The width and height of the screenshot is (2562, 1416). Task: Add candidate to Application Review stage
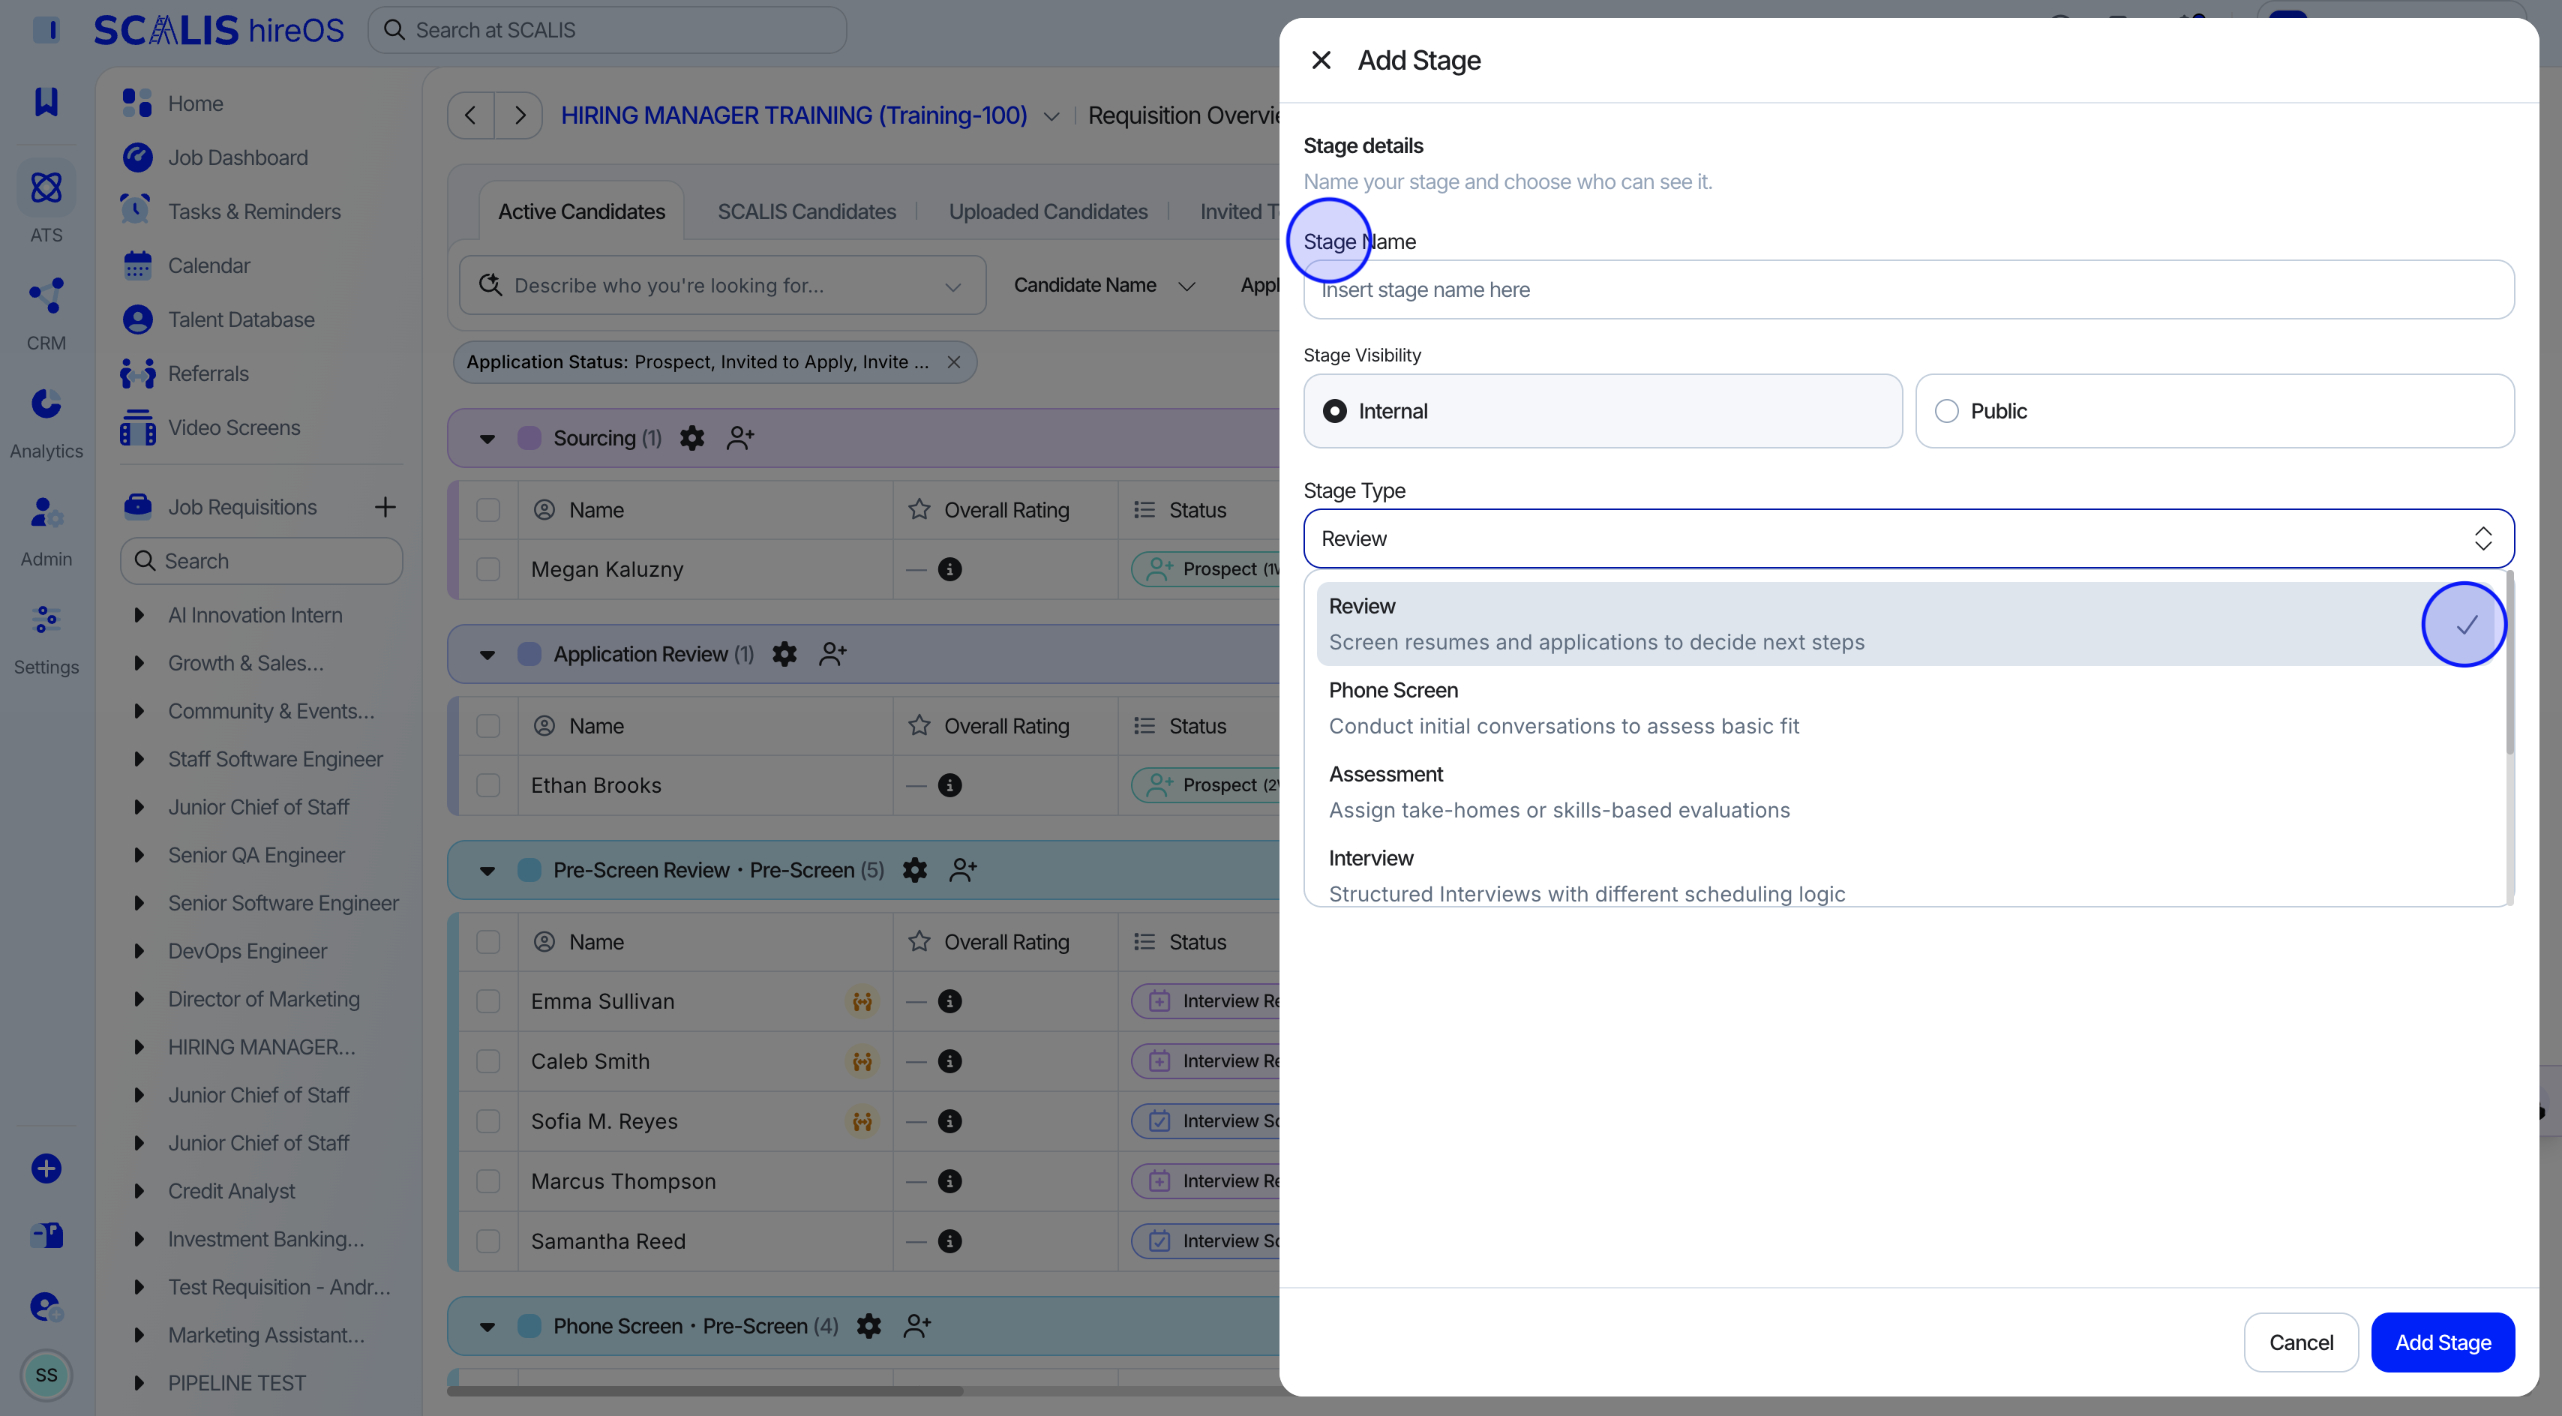[x=833, y=654]
